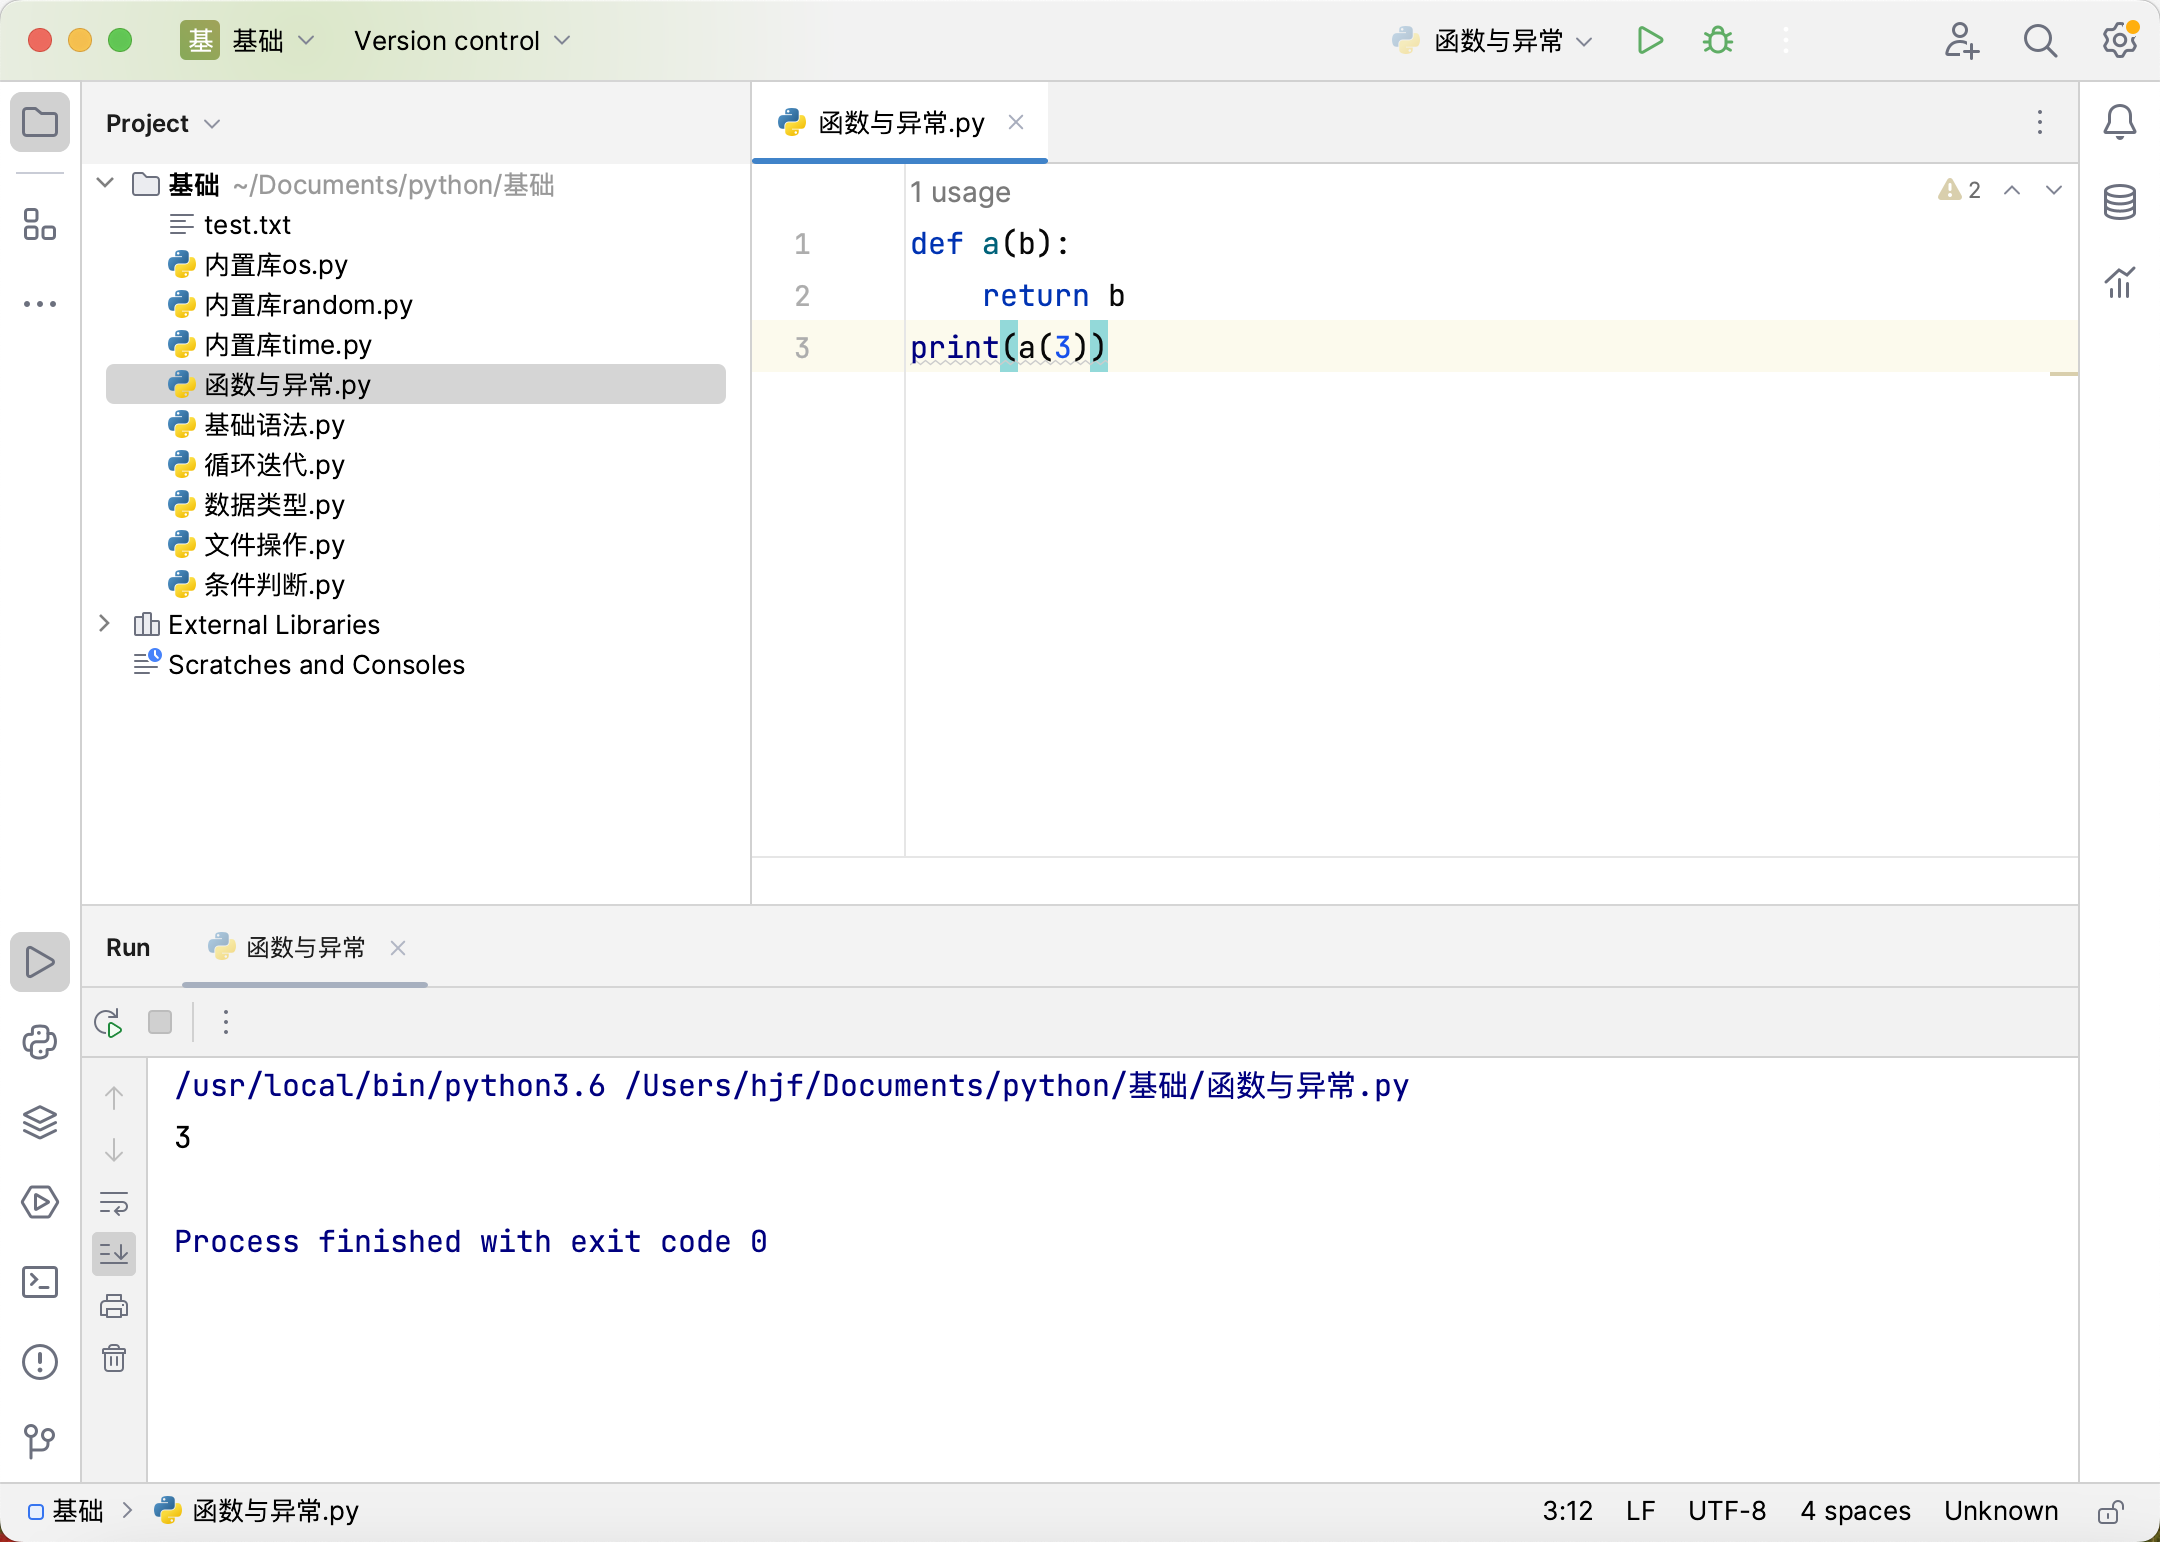The image size is (2160, 1542).
Task: Expand the External Libraries node
Action: [105, 624]
